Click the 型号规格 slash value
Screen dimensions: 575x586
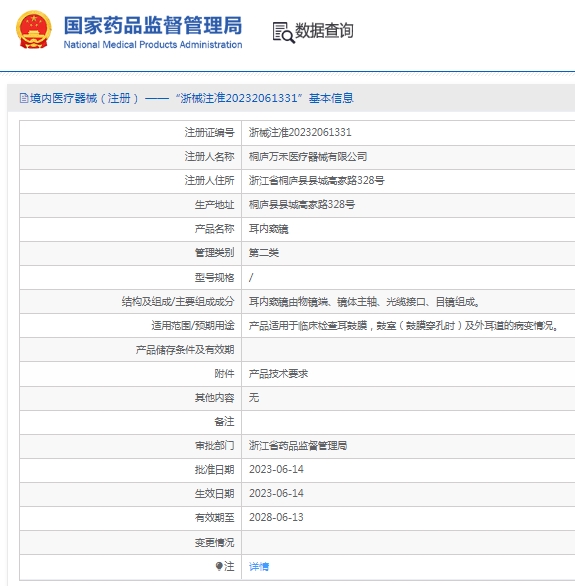[251, 277]
